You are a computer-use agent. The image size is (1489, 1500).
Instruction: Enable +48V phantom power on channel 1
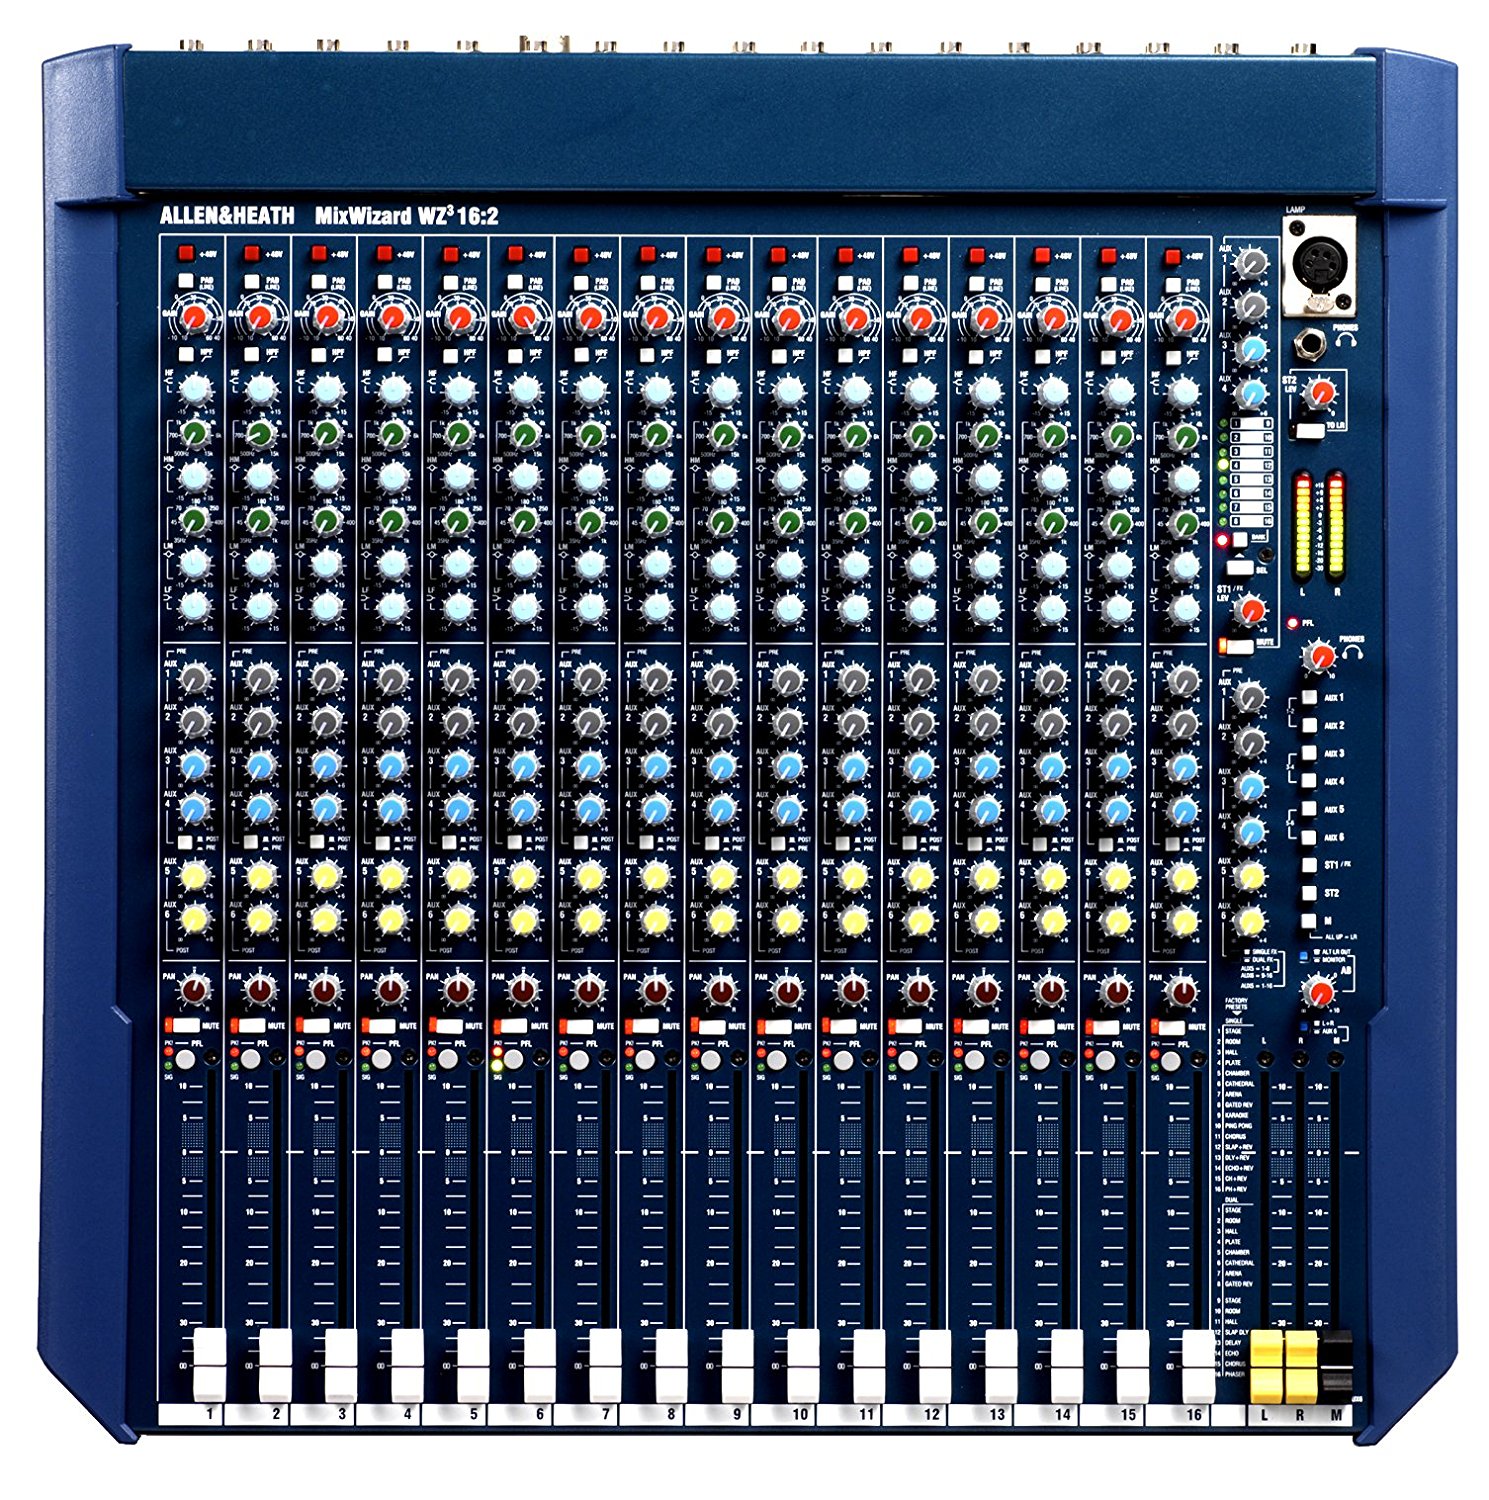pos(186,253)
